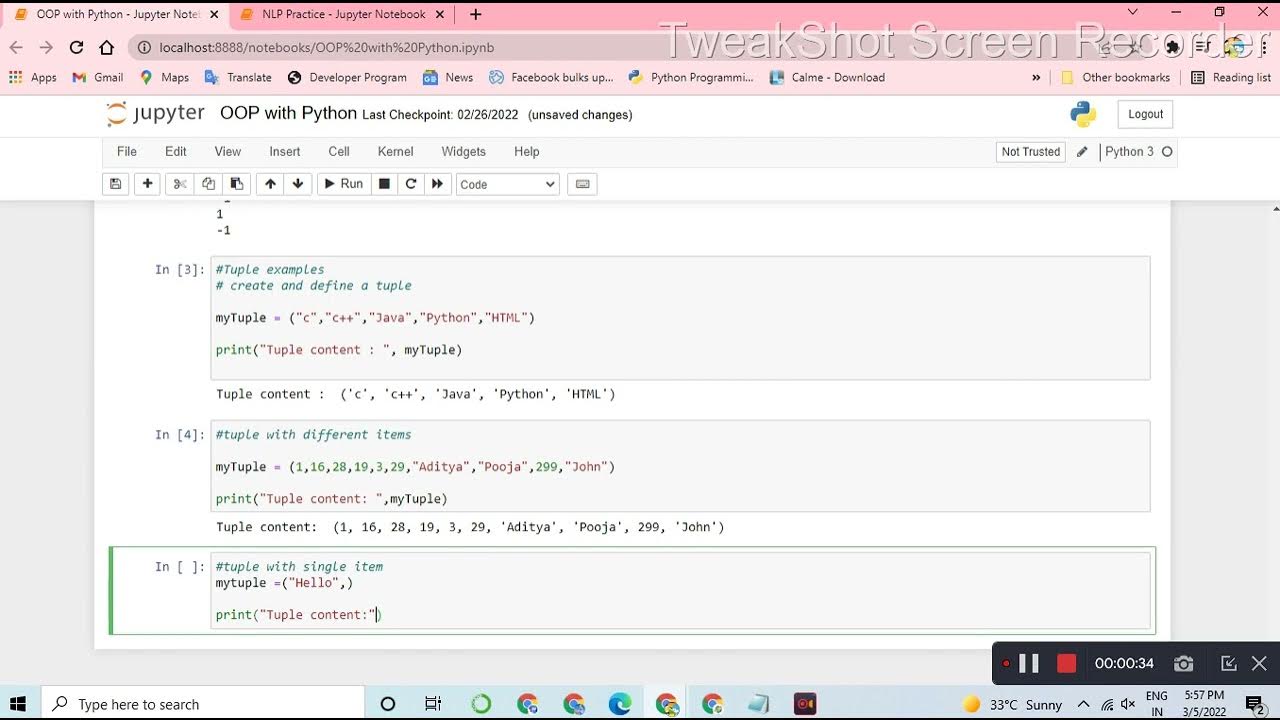Expand hidden bookmarks chevron

point(1036,77)
